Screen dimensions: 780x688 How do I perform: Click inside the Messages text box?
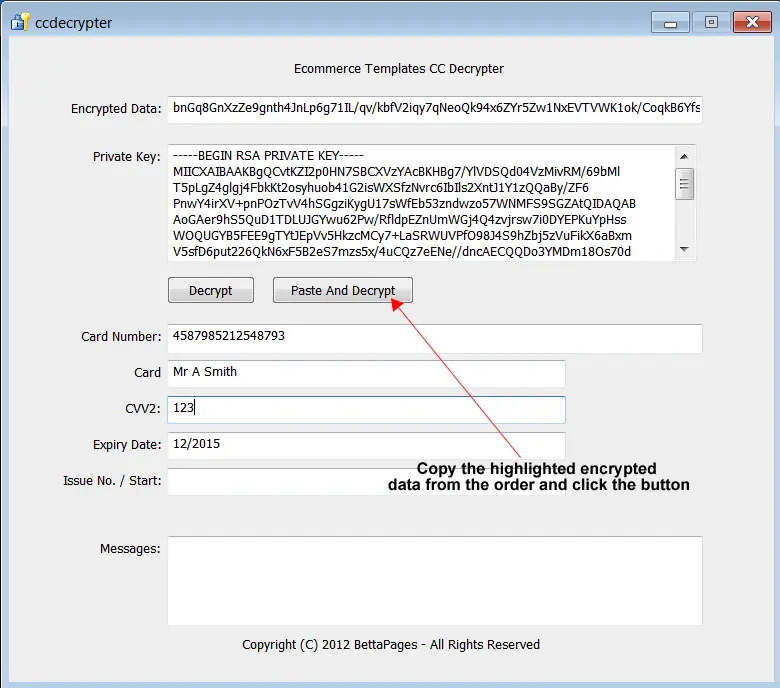435,580
